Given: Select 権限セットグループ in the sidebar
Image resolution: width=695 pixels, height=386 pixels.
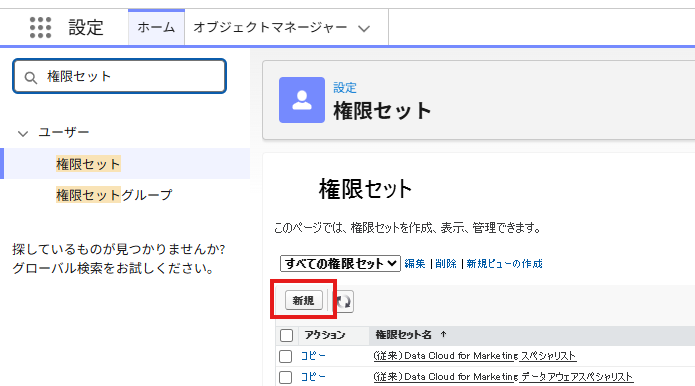Looking at the screenshot, I should point(114,195).
